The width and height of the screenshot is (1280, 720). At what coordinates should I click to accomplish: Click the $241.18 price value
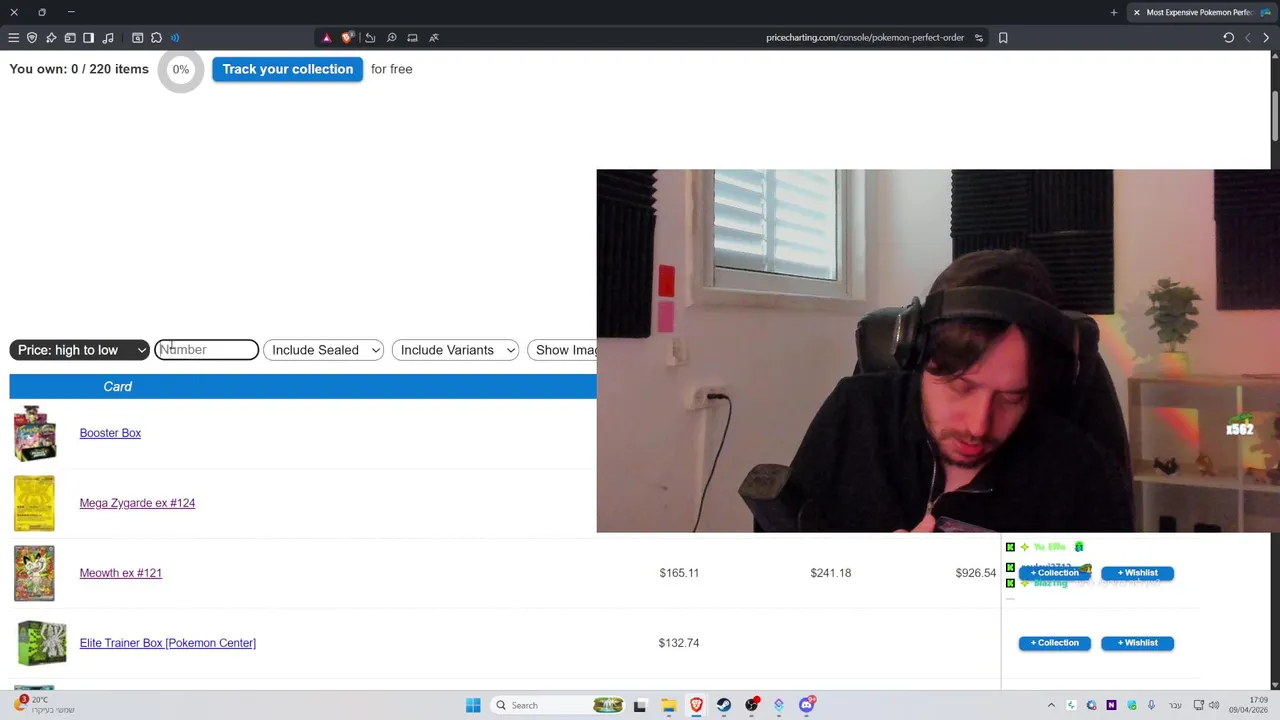point(831,573)
